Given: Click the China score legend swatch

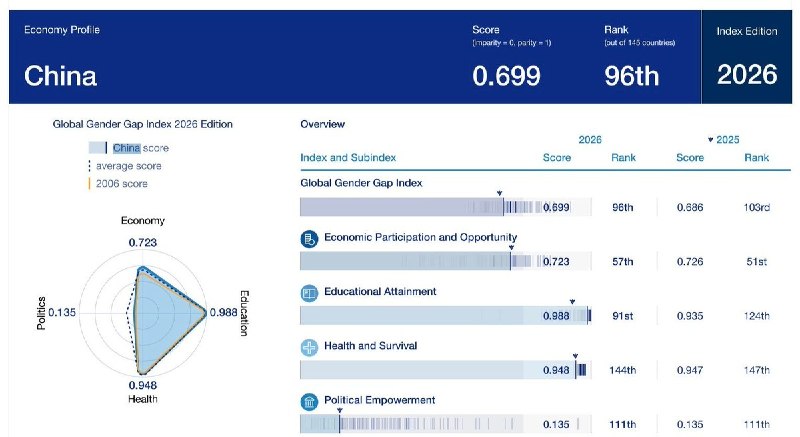Looking at the screenshot, I should (x=97, y=148).
